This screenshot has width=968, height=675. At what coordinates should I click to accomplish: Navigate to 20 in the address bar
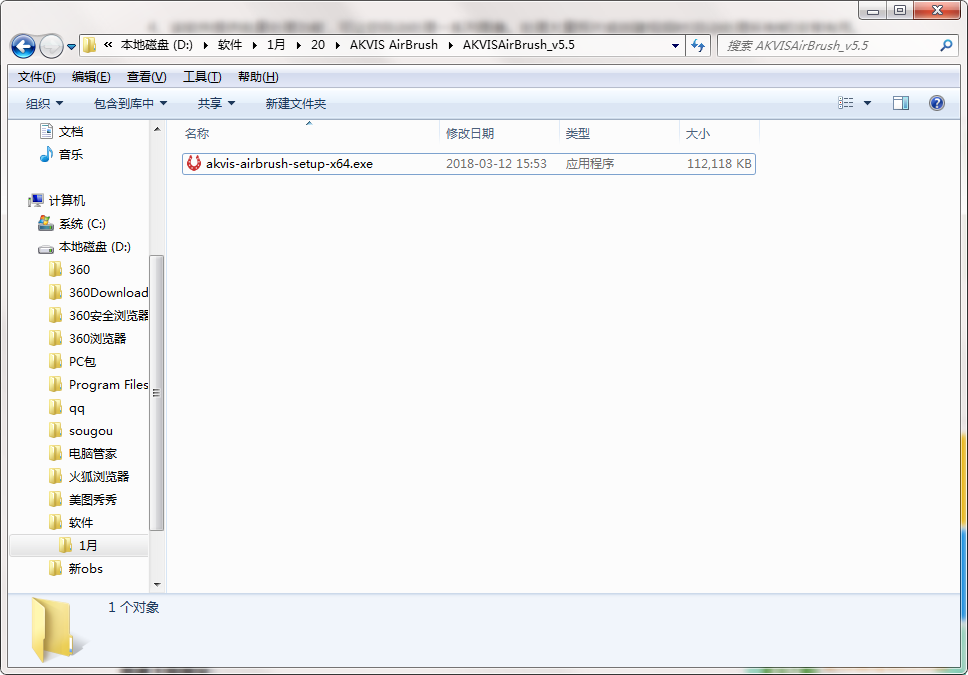tap(318, 45)
